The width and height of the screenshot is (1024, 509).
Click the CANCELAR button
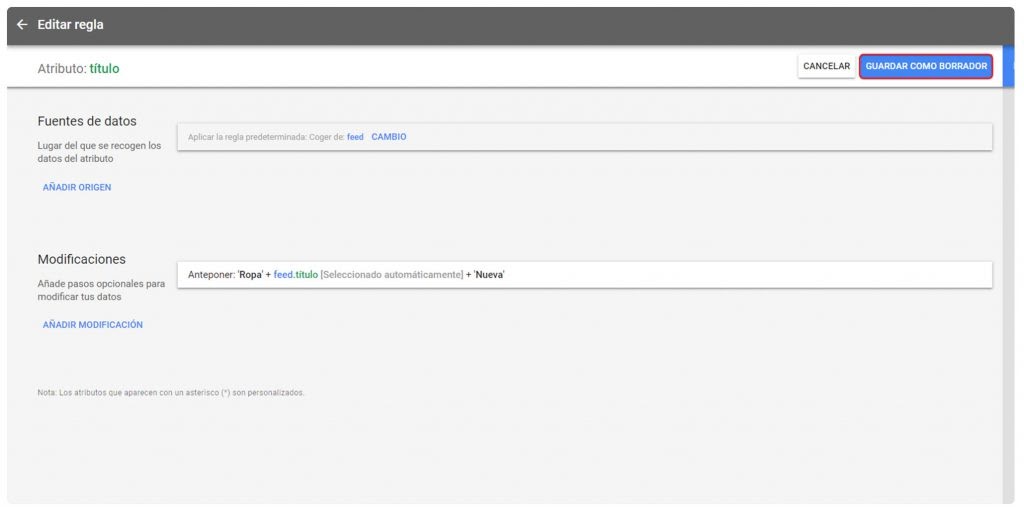pos(826,67)
